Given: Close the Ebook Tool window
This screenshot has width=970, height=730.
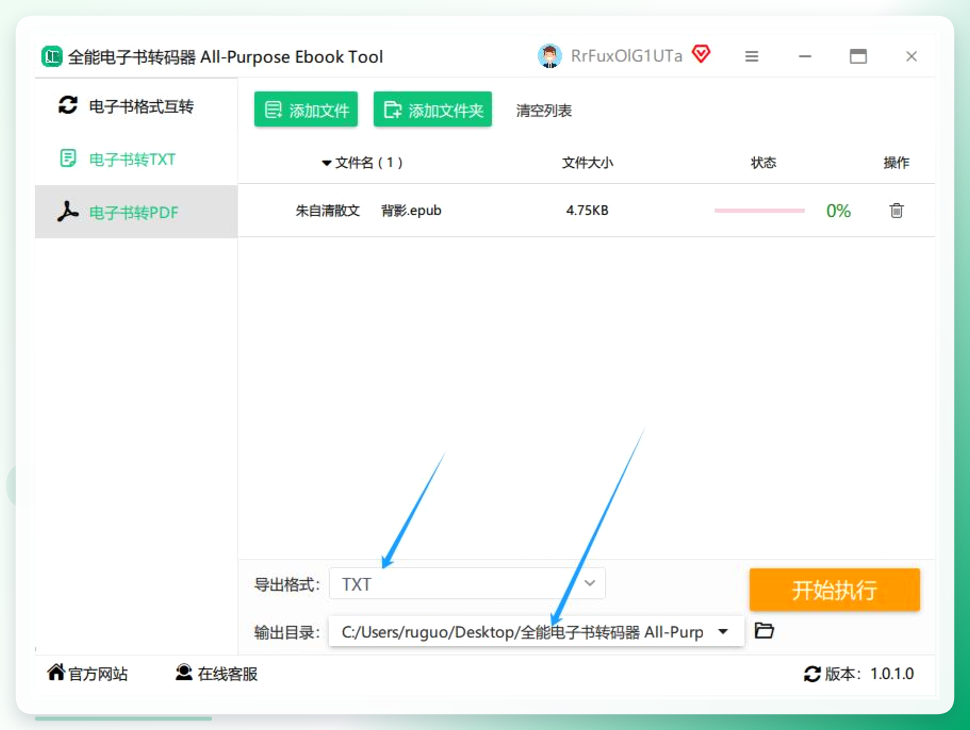Looking at the screenshot, I should 911,56.
